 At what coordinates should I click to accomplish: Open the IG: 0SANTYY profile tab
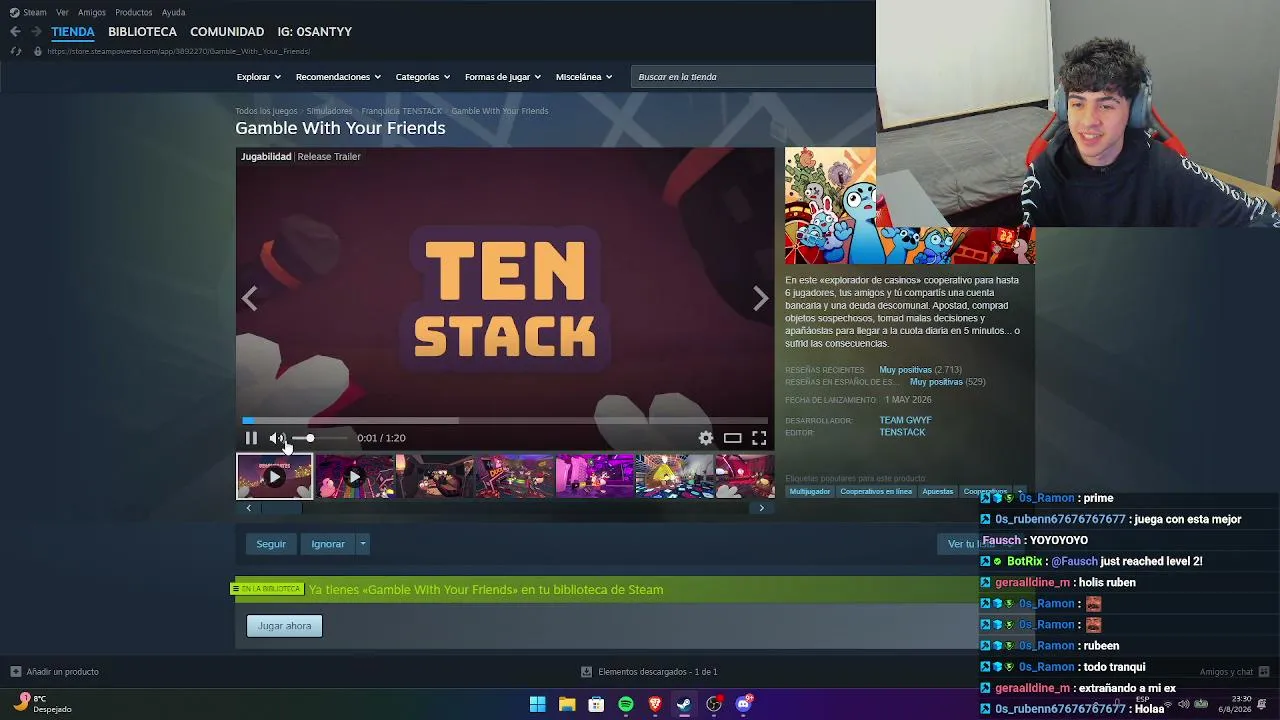click(x=314, y=32)
